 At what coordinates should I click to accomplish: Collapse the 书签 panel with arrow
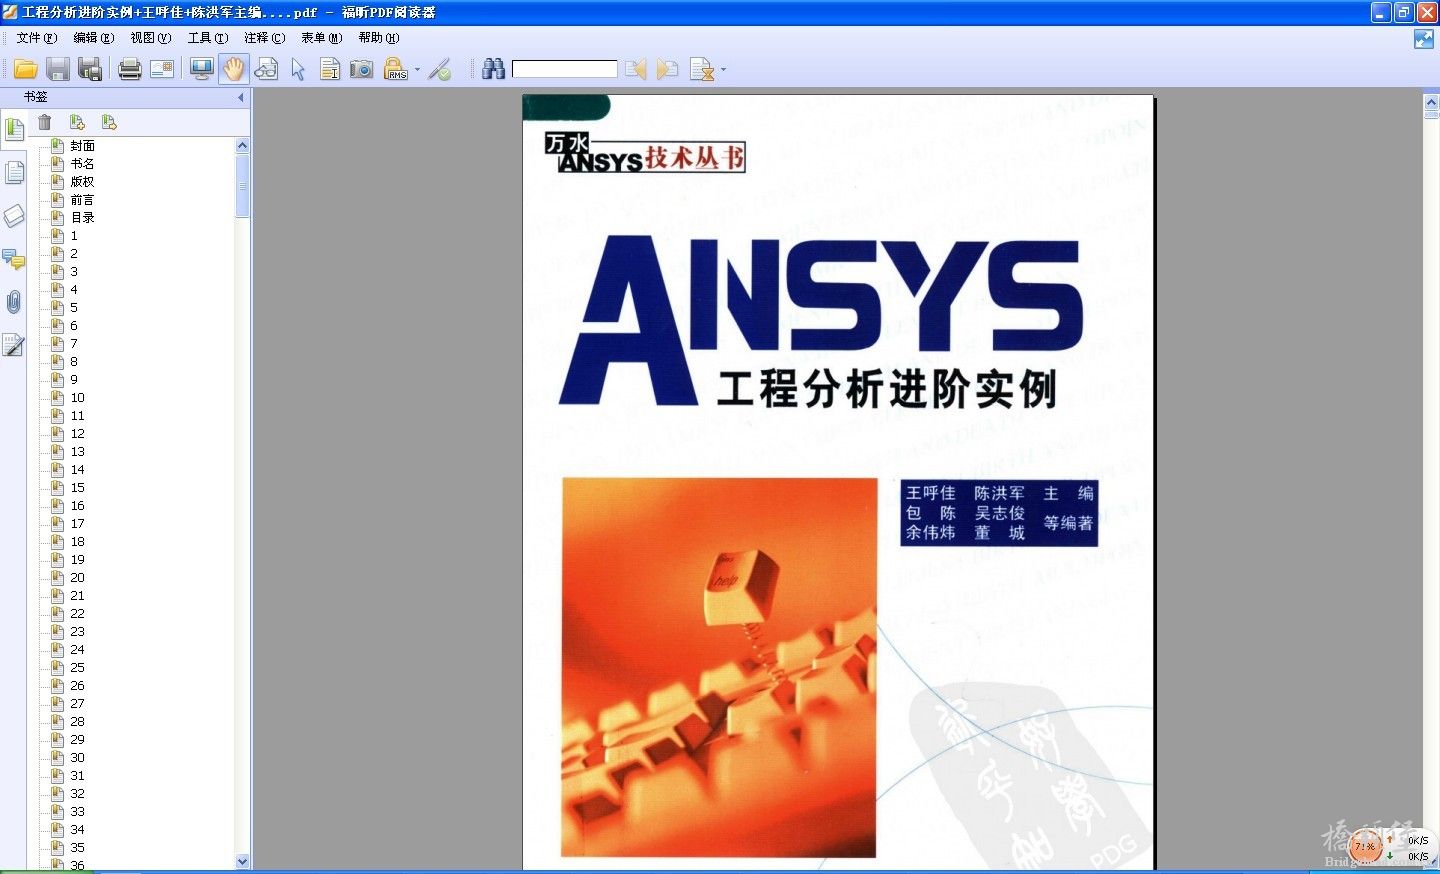(x=241, y=97)
